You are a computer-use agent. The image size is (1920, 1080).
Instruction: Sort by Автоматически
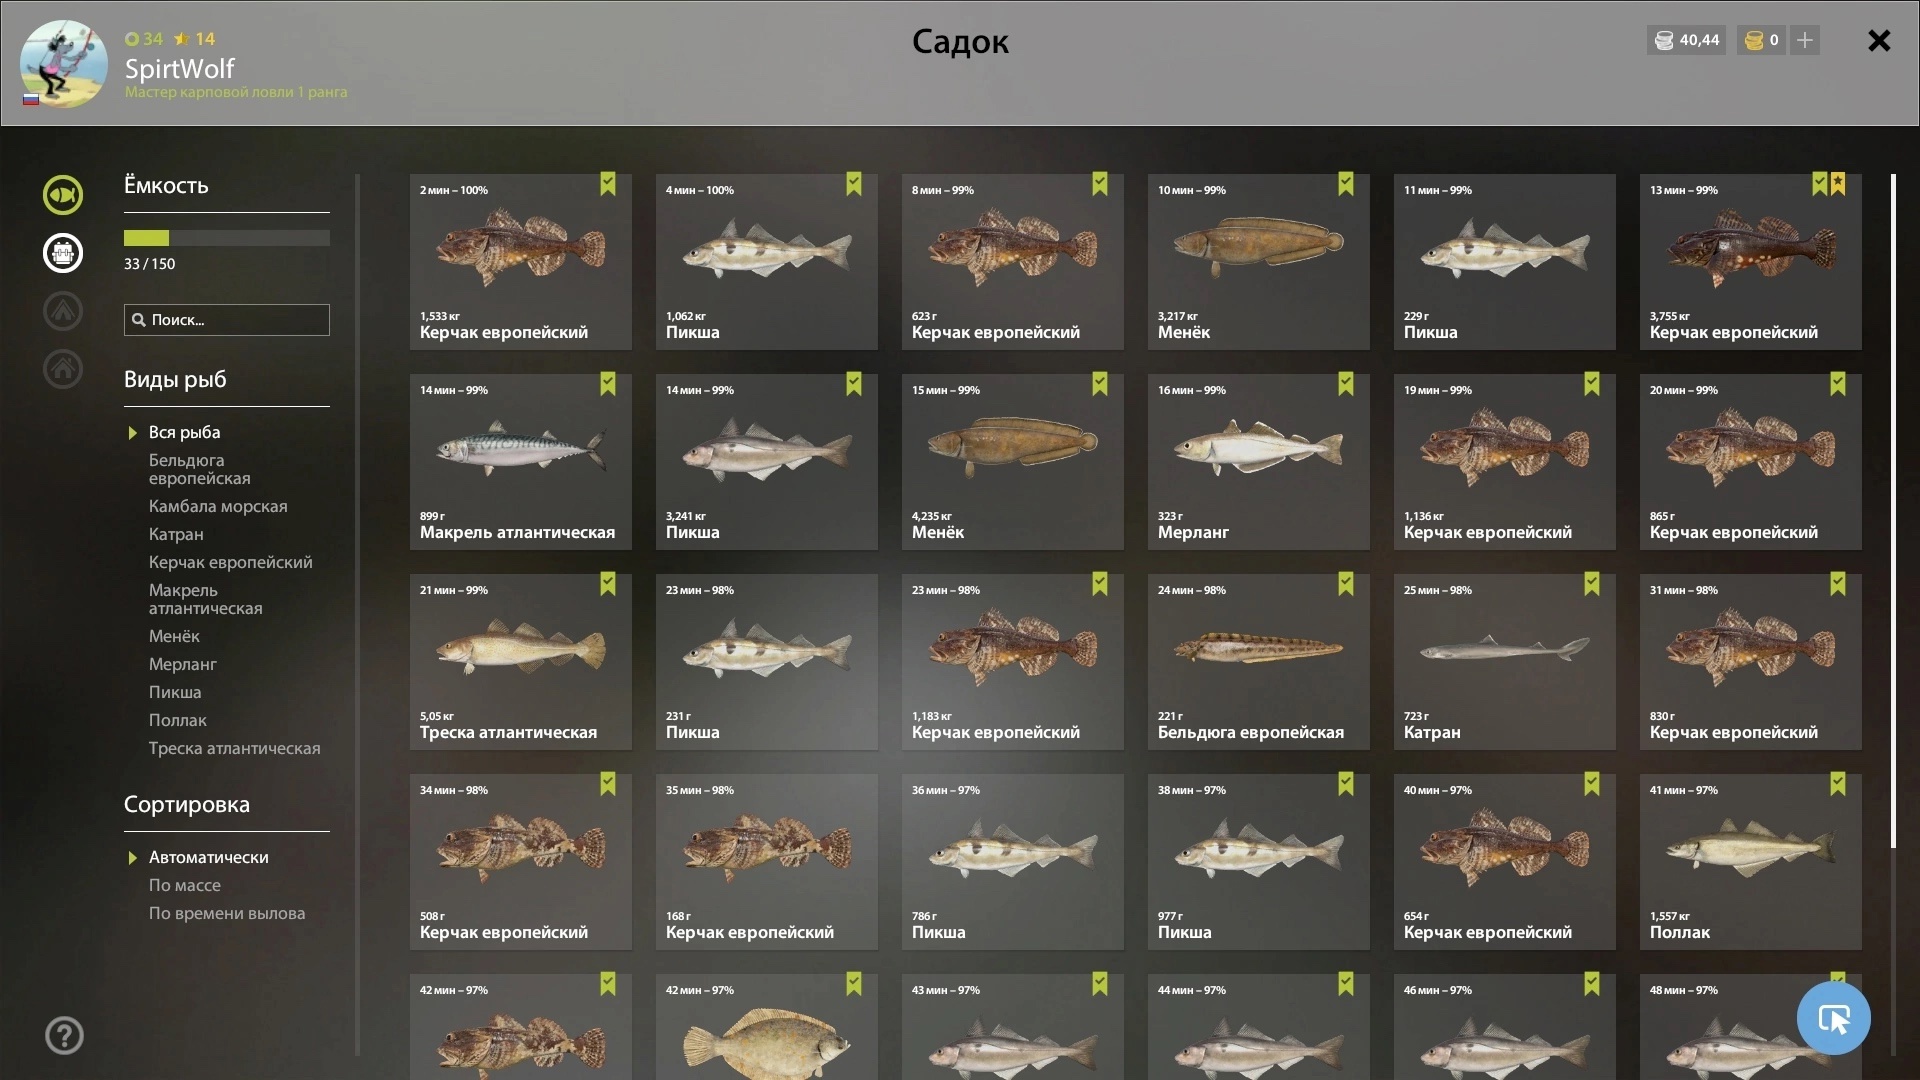click(x=208, y=857)
